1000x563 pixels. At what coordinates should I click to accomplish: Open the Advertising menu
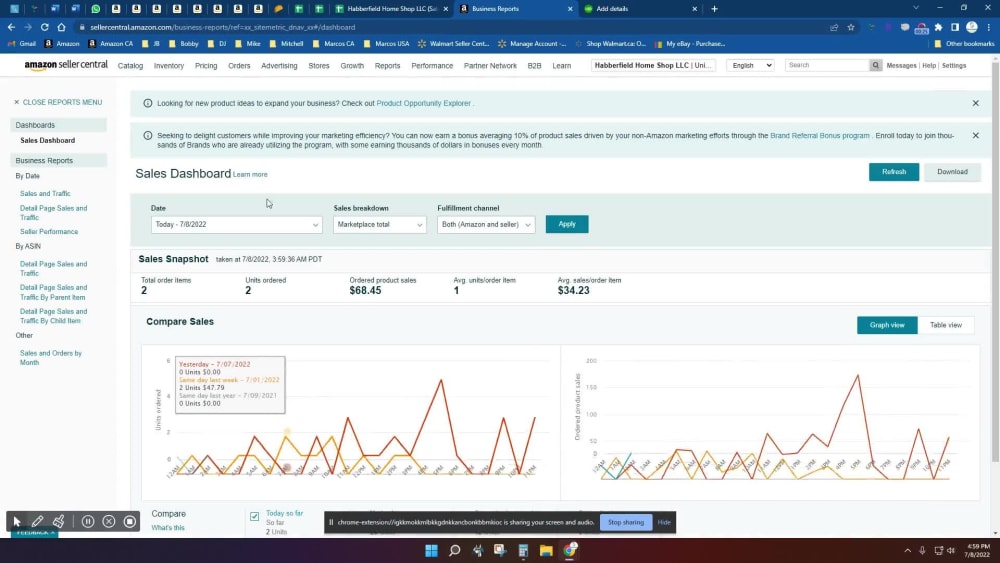coord(279,66)
